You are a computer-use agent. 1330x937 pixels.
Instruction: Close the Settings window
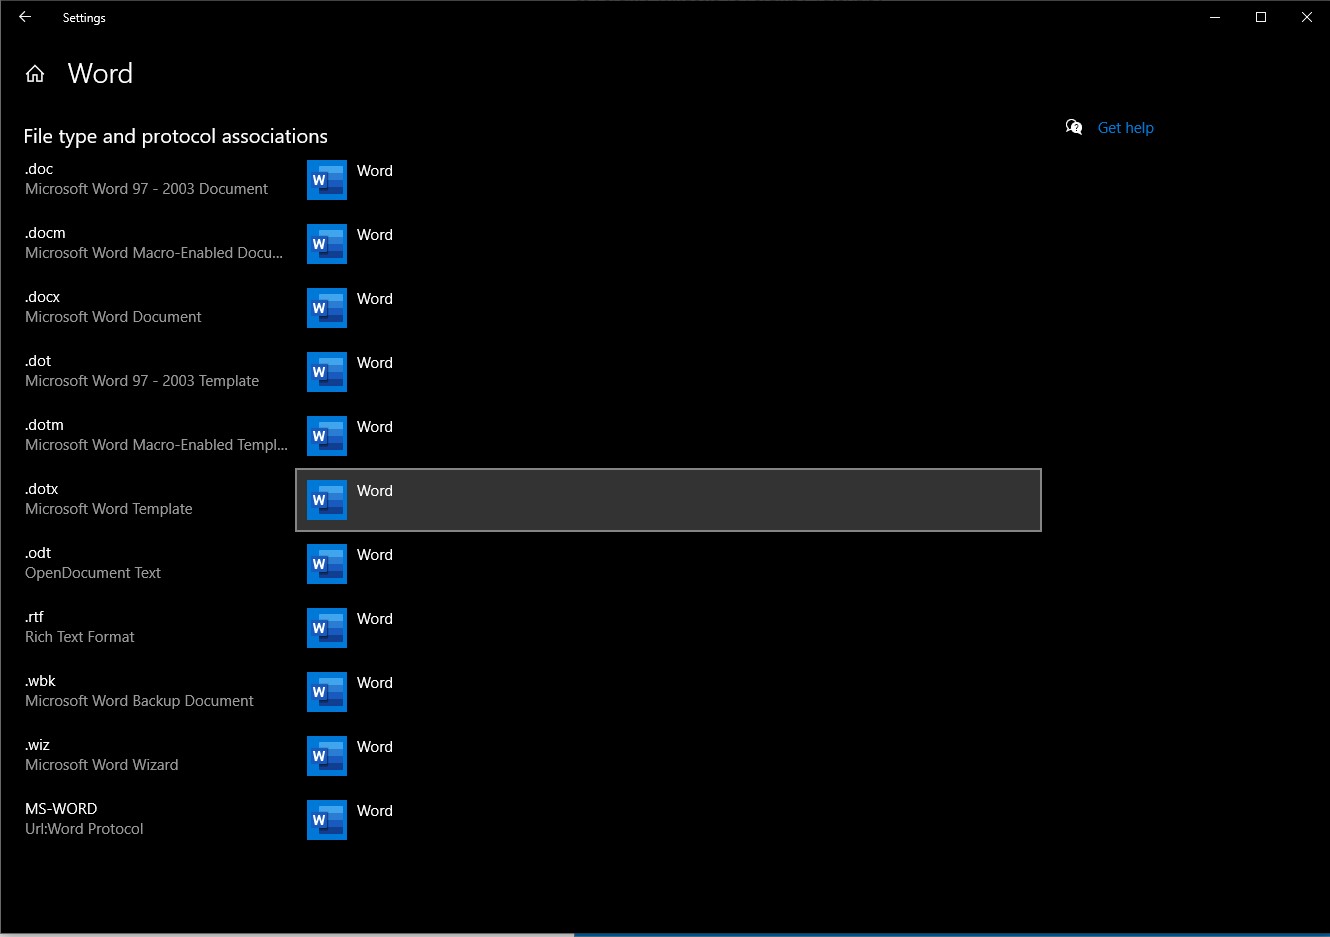[x=1307, y=17]
